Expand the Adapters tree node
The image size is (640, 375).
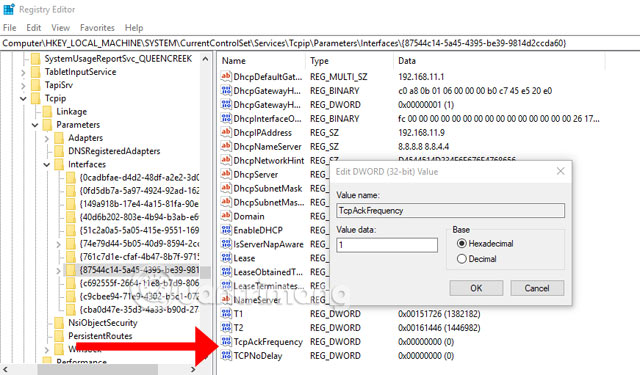[x=47, y=138]
